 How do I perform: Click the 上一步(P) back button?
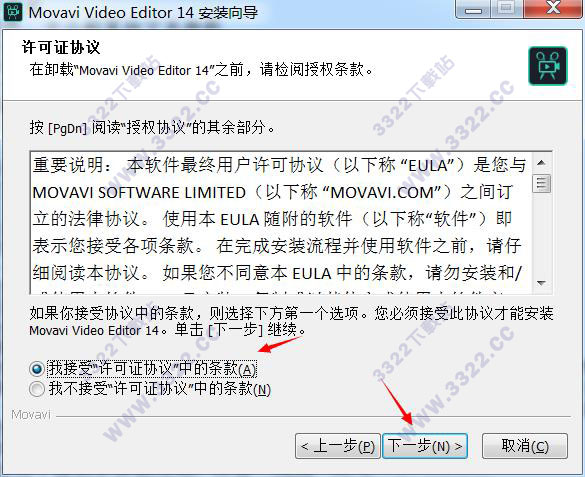pos(338,446)
